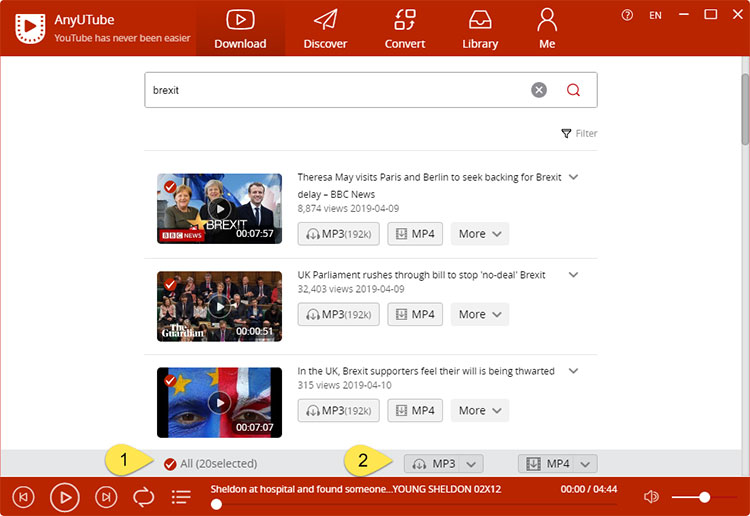The height and width of the screenshot is (516, 750).
Task: Click the AnyUTube logo icon
Action: click(30, 28)
